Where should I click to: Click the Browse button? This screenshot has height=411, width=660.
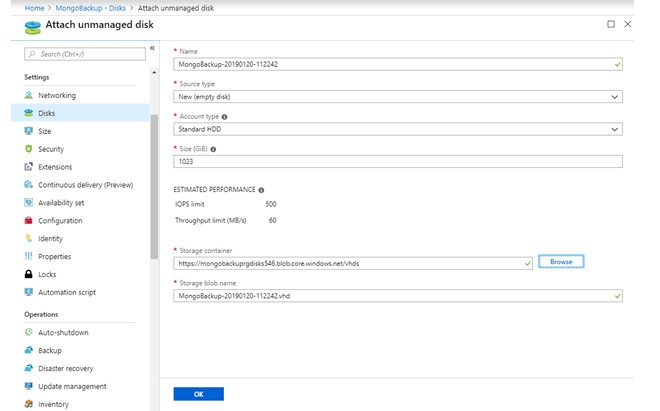561,262
